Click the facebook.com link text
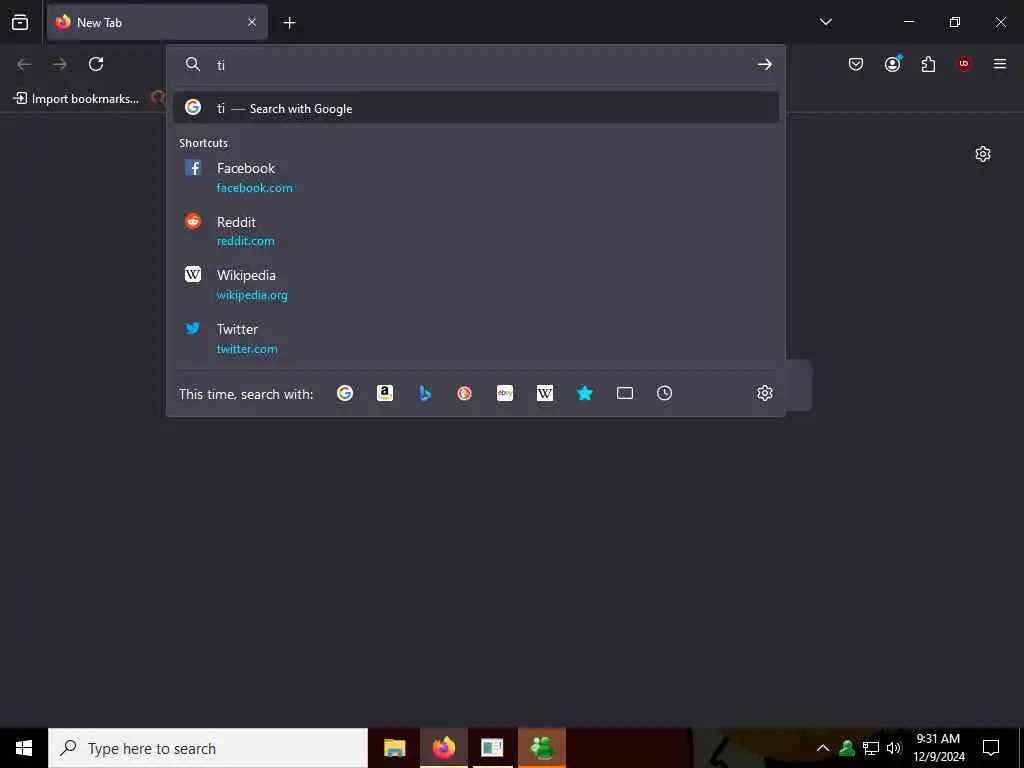 [x=254, y=188]
